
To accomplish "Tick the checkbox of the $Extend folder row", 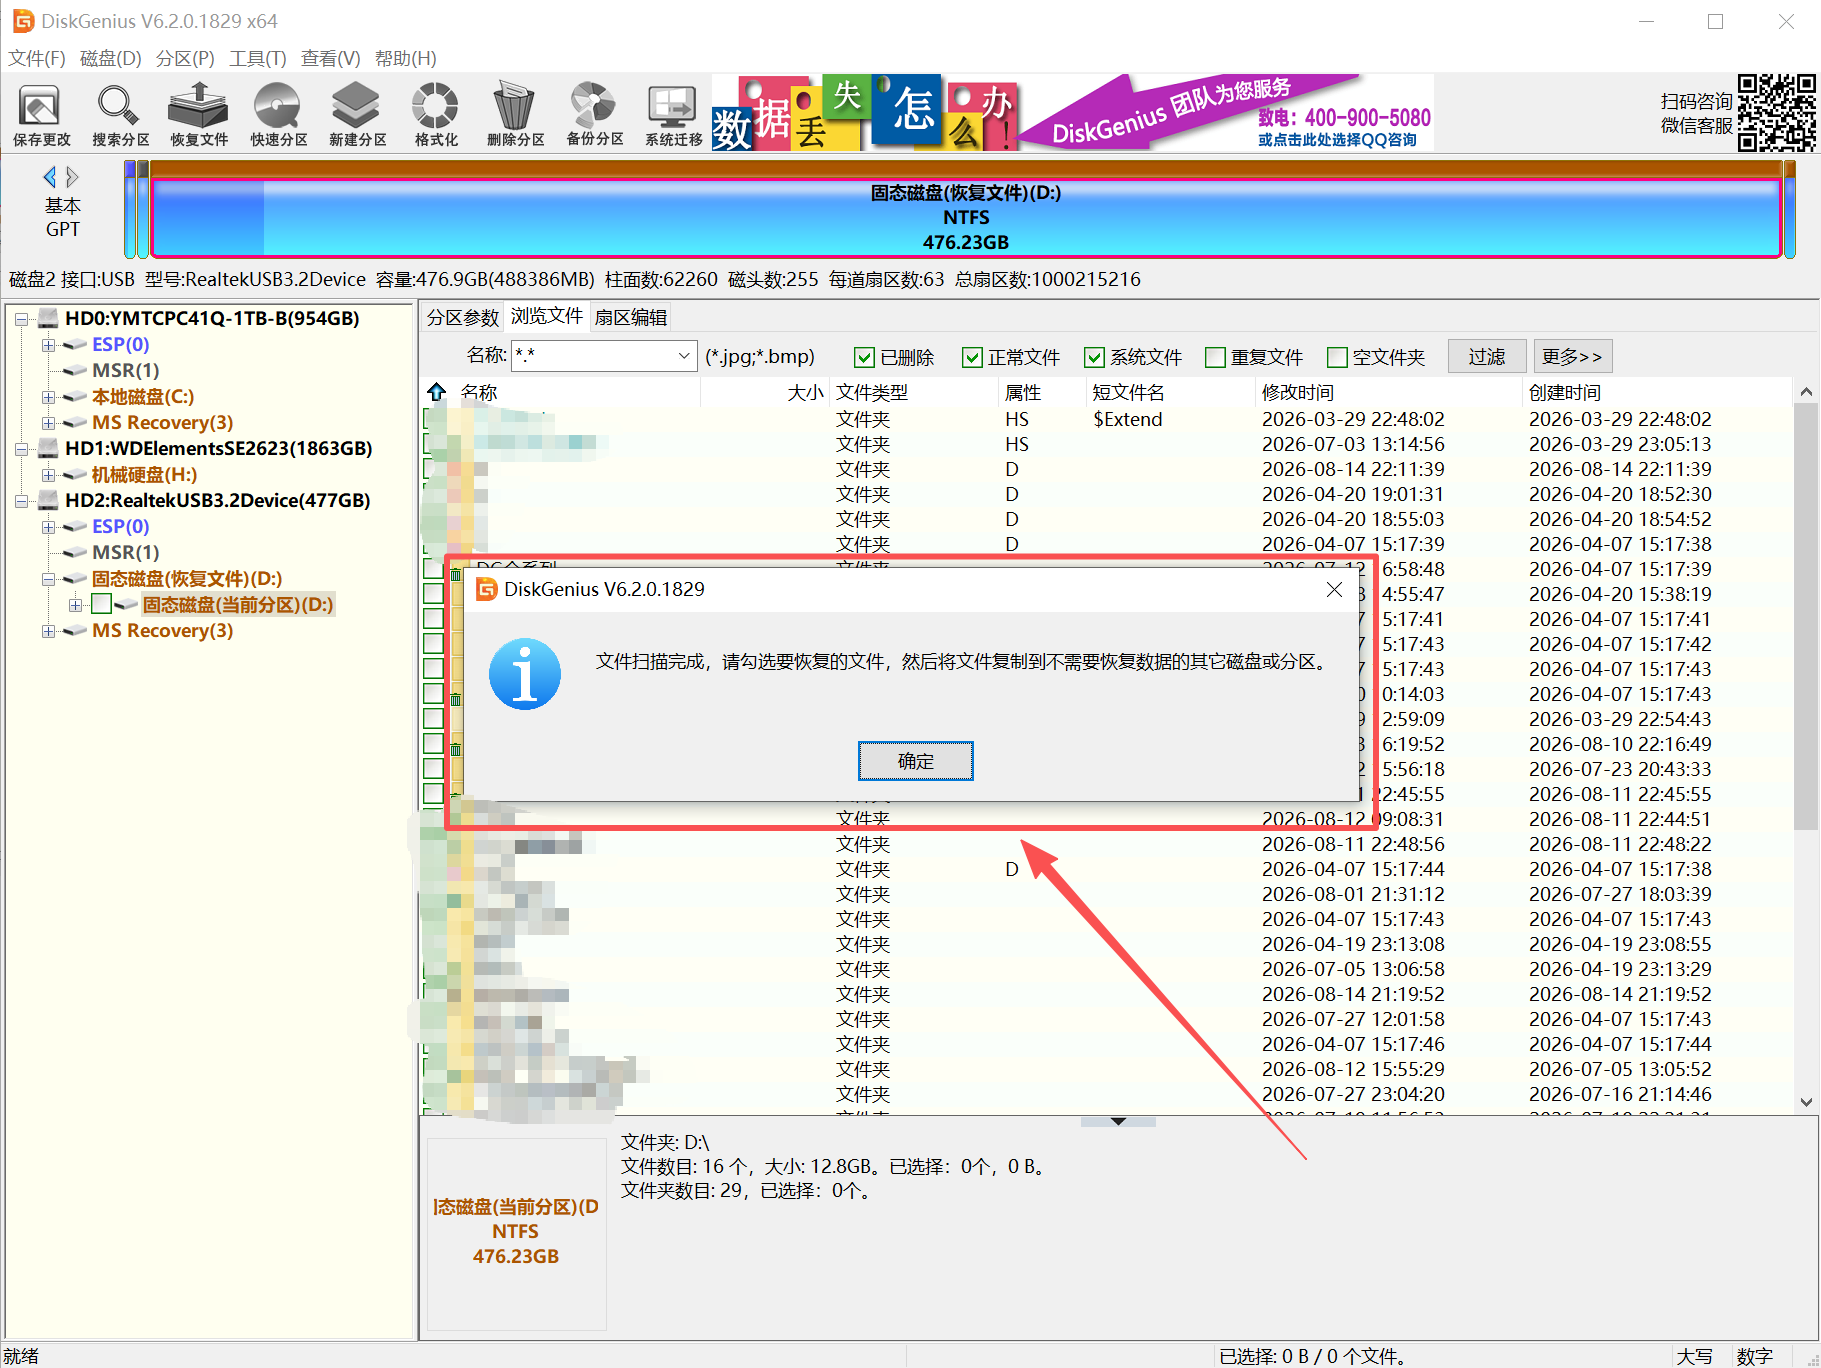I will [x=431, y=419].
